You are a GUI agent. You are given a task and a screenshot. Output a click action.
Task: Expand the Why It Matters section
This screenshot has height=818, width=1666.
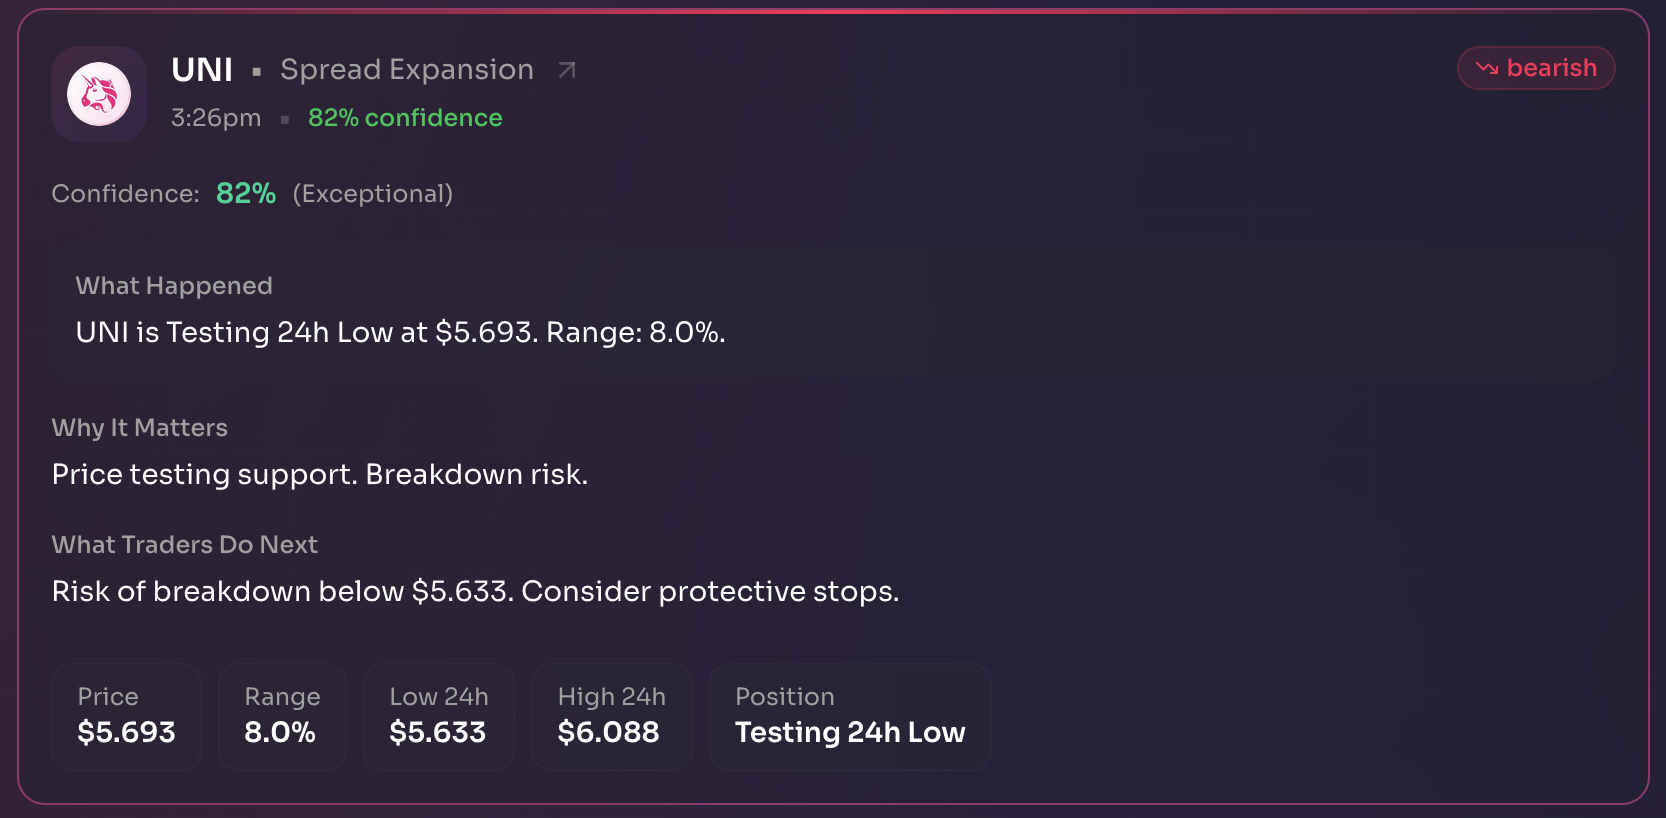[139, 427]
